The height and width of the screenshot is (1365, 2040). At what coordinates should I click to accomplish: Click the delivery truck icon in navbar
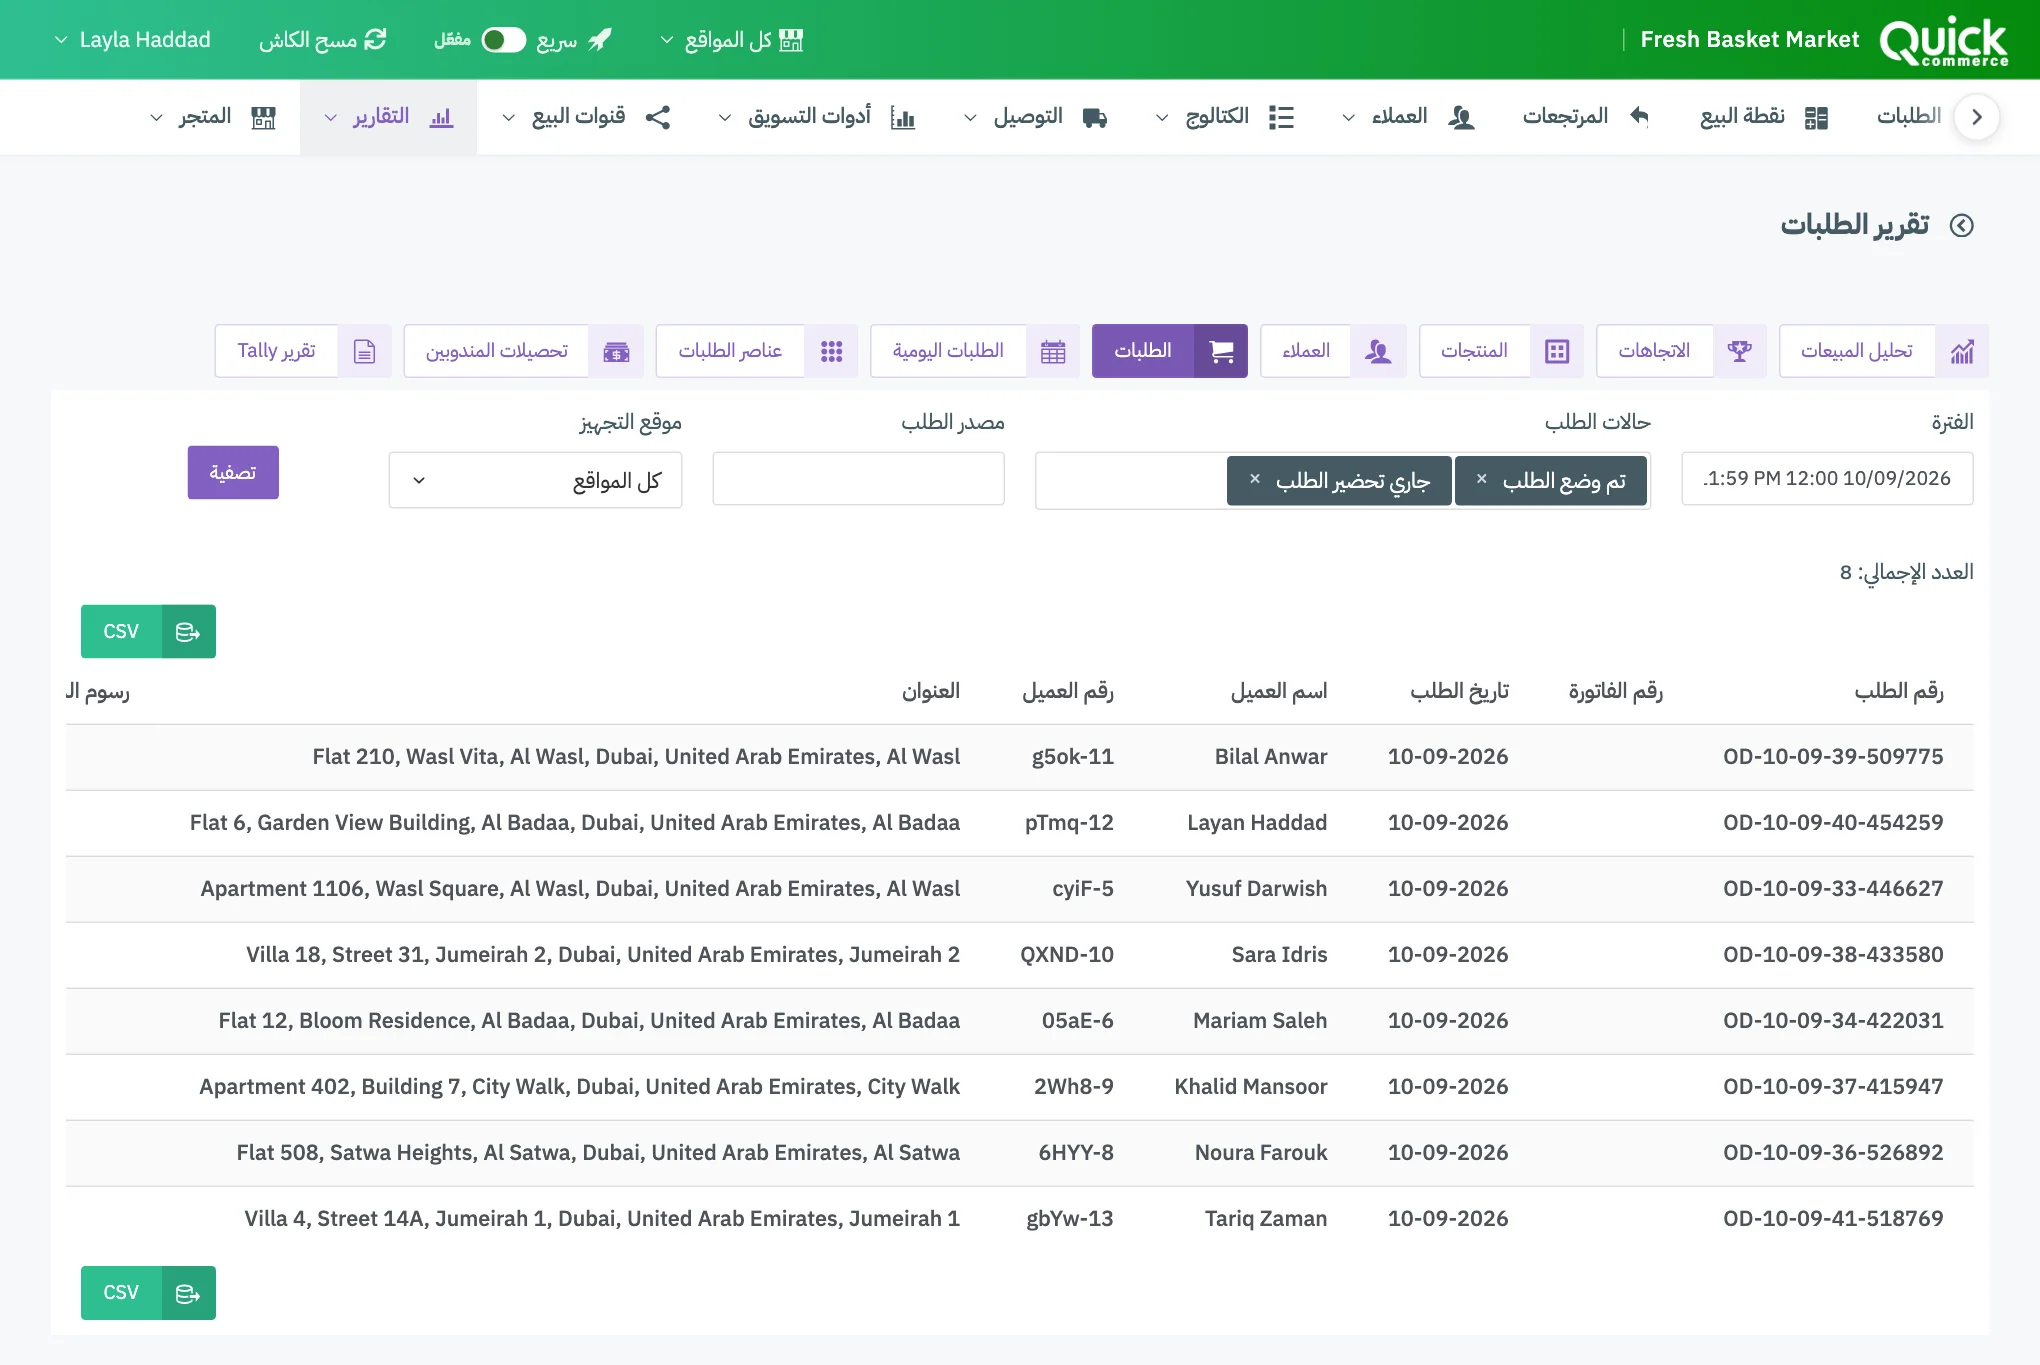[1095, 117]
